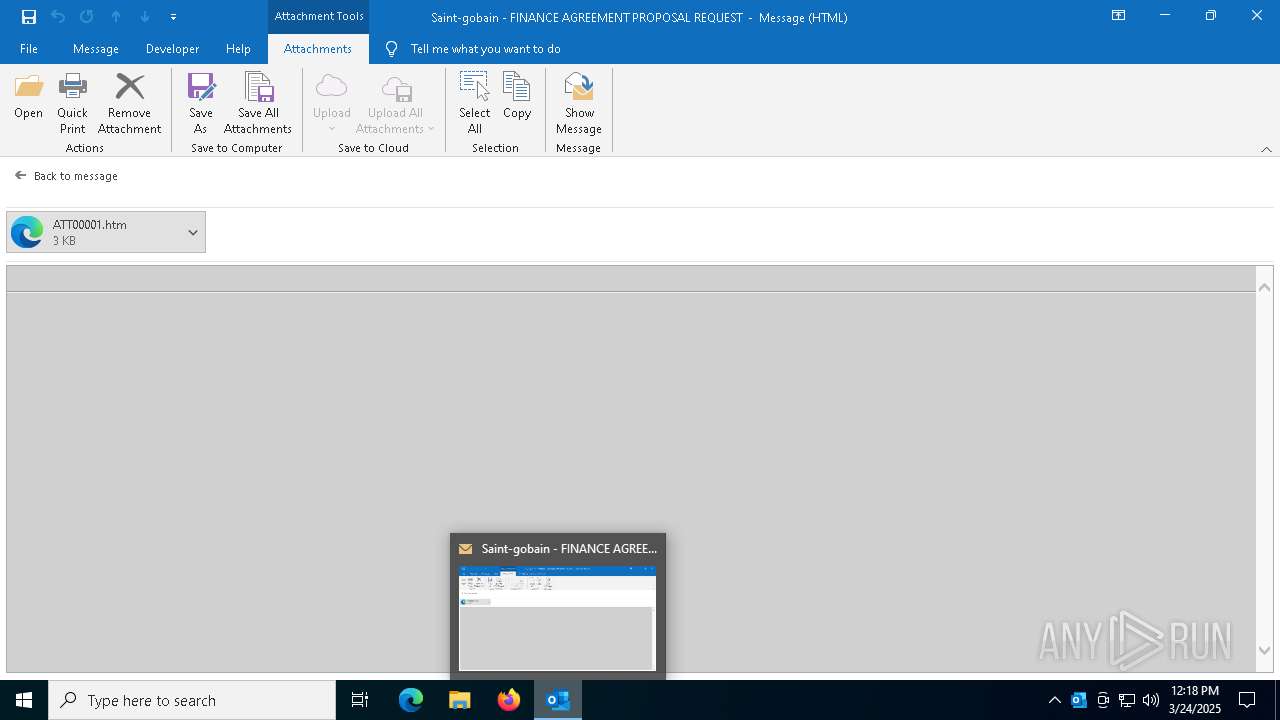Switch to the Developer ribbon tab
The image size is (1280, 720).
click(x=172, y=49)
